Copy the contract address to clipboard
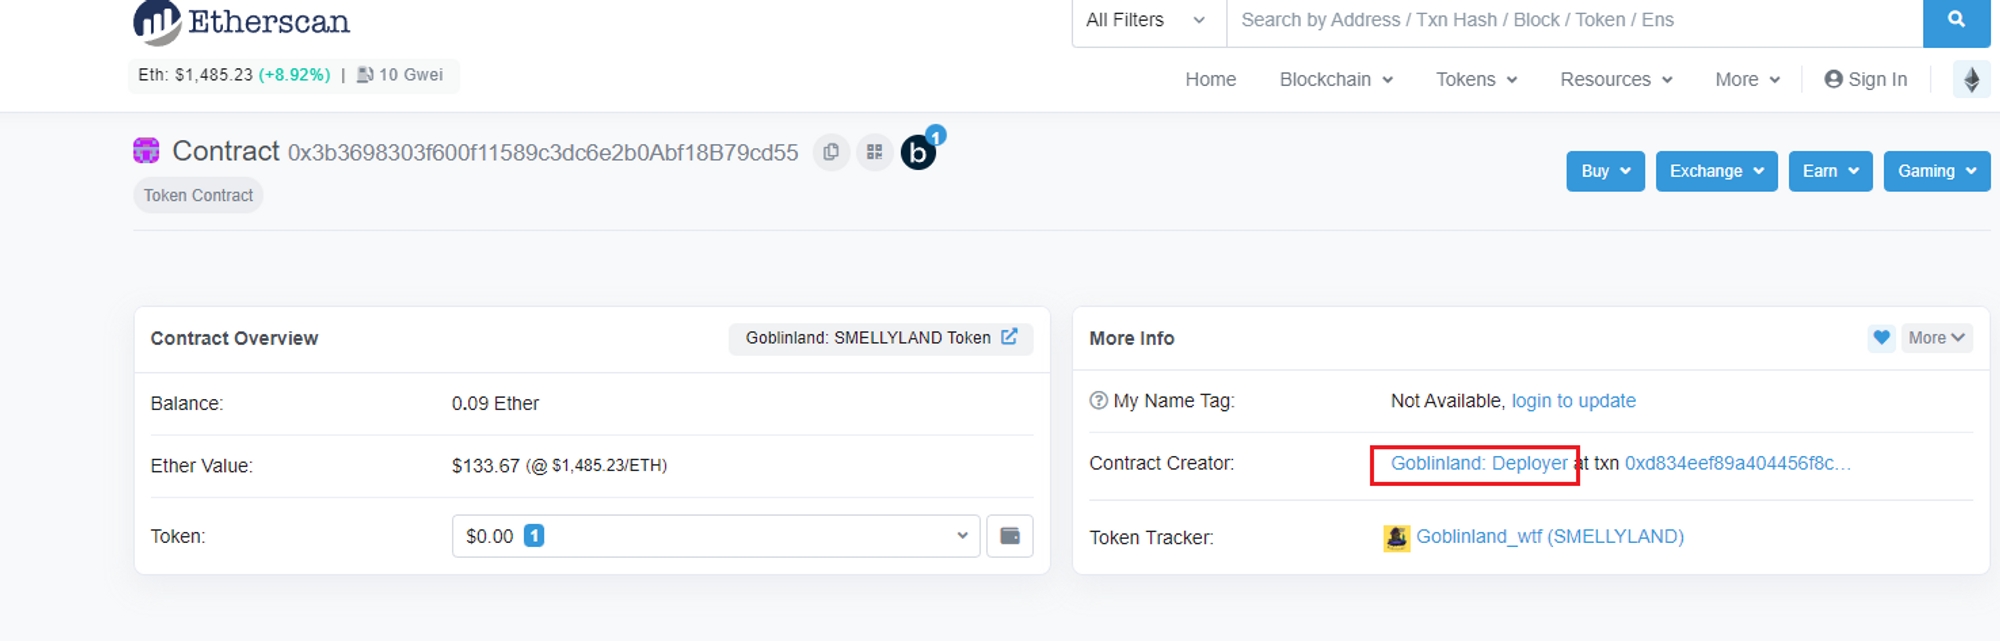 click(830, 152)
